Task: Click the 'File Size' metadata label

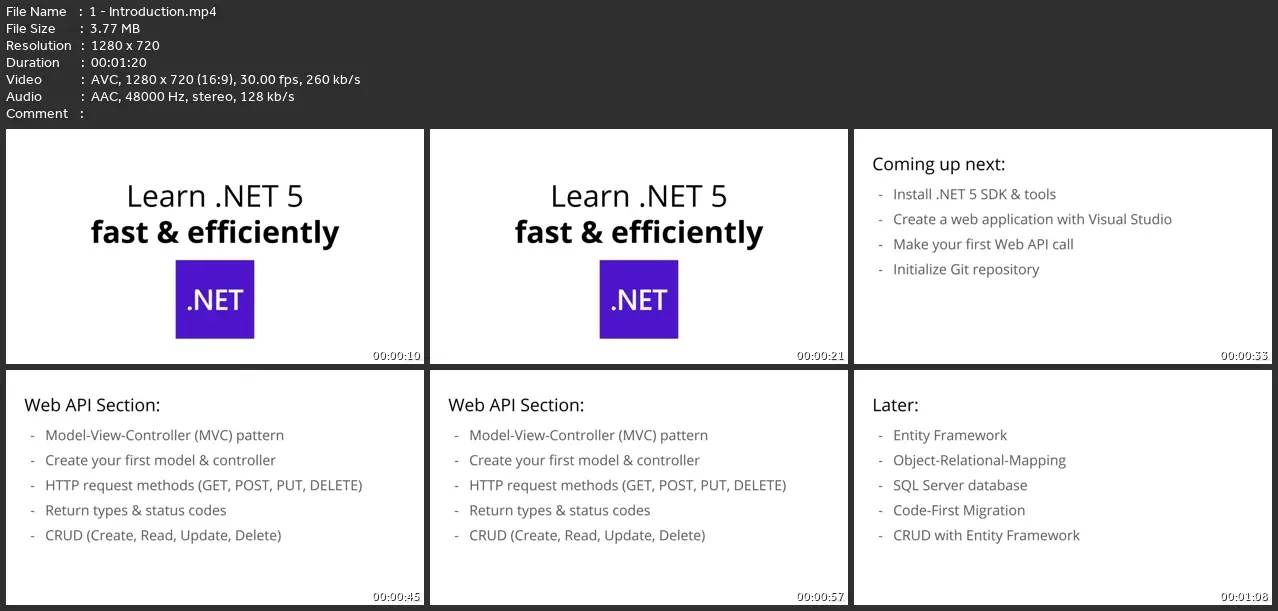Action: click(31, 29)
